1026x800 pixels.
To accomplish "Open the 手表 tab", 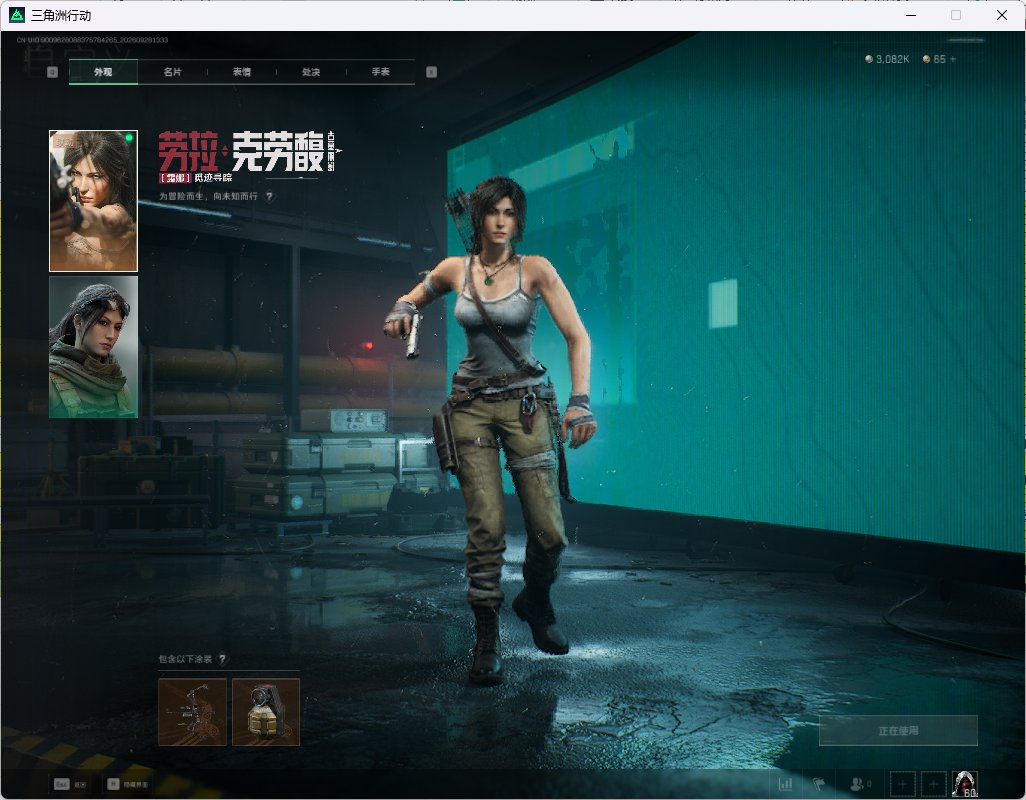I will pyautogui.click(x=380, y=72).
